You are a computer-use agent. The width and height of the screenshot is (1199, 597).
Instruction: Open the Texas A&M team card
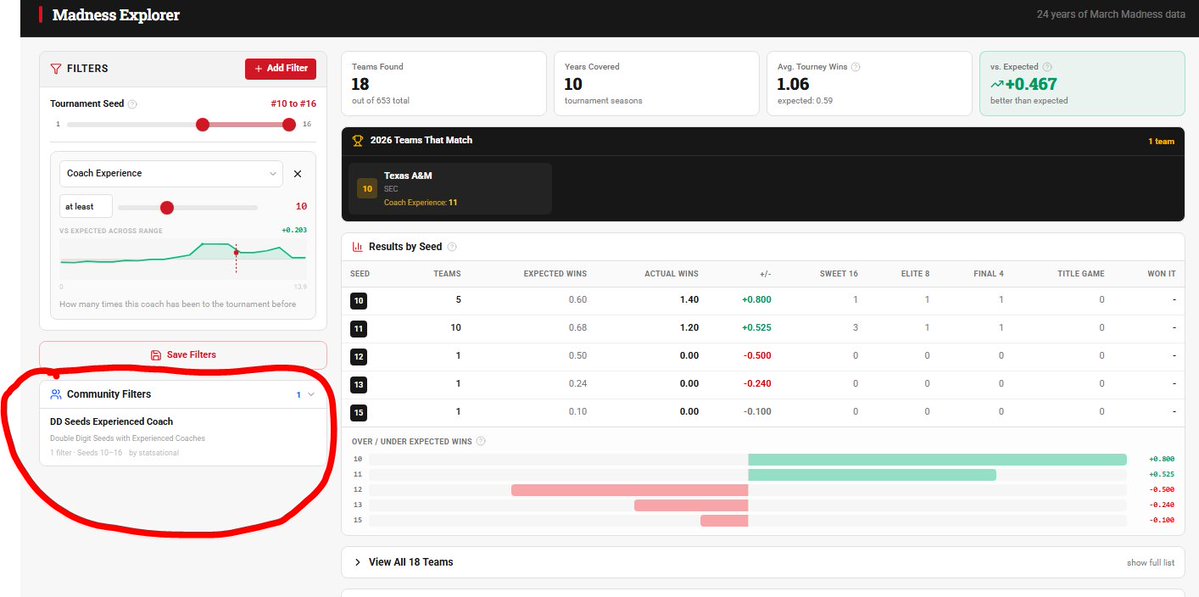click(x=450, y=189)
